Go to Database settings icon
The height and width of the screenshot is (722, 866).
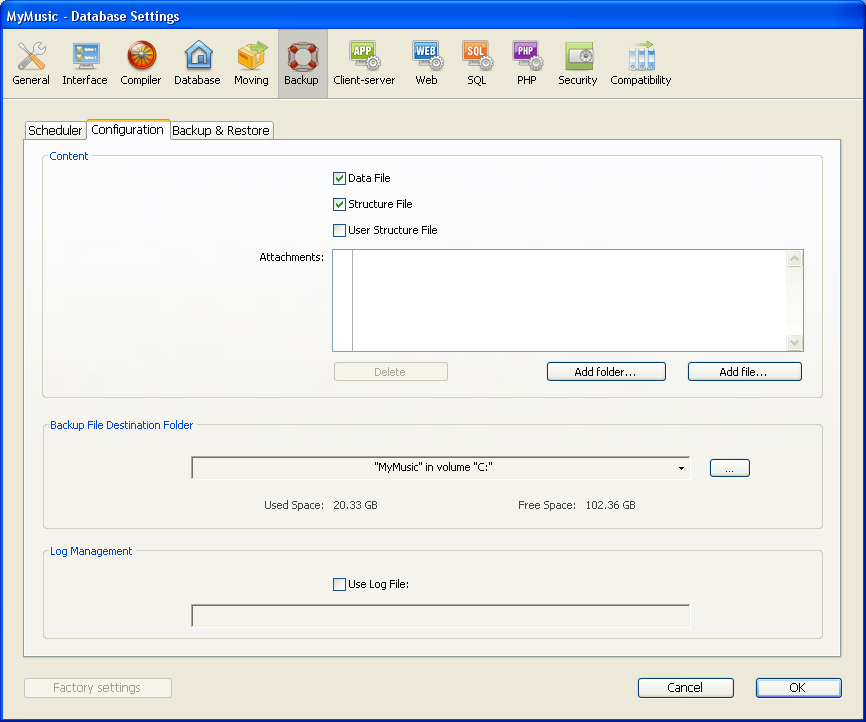point(197,64)
